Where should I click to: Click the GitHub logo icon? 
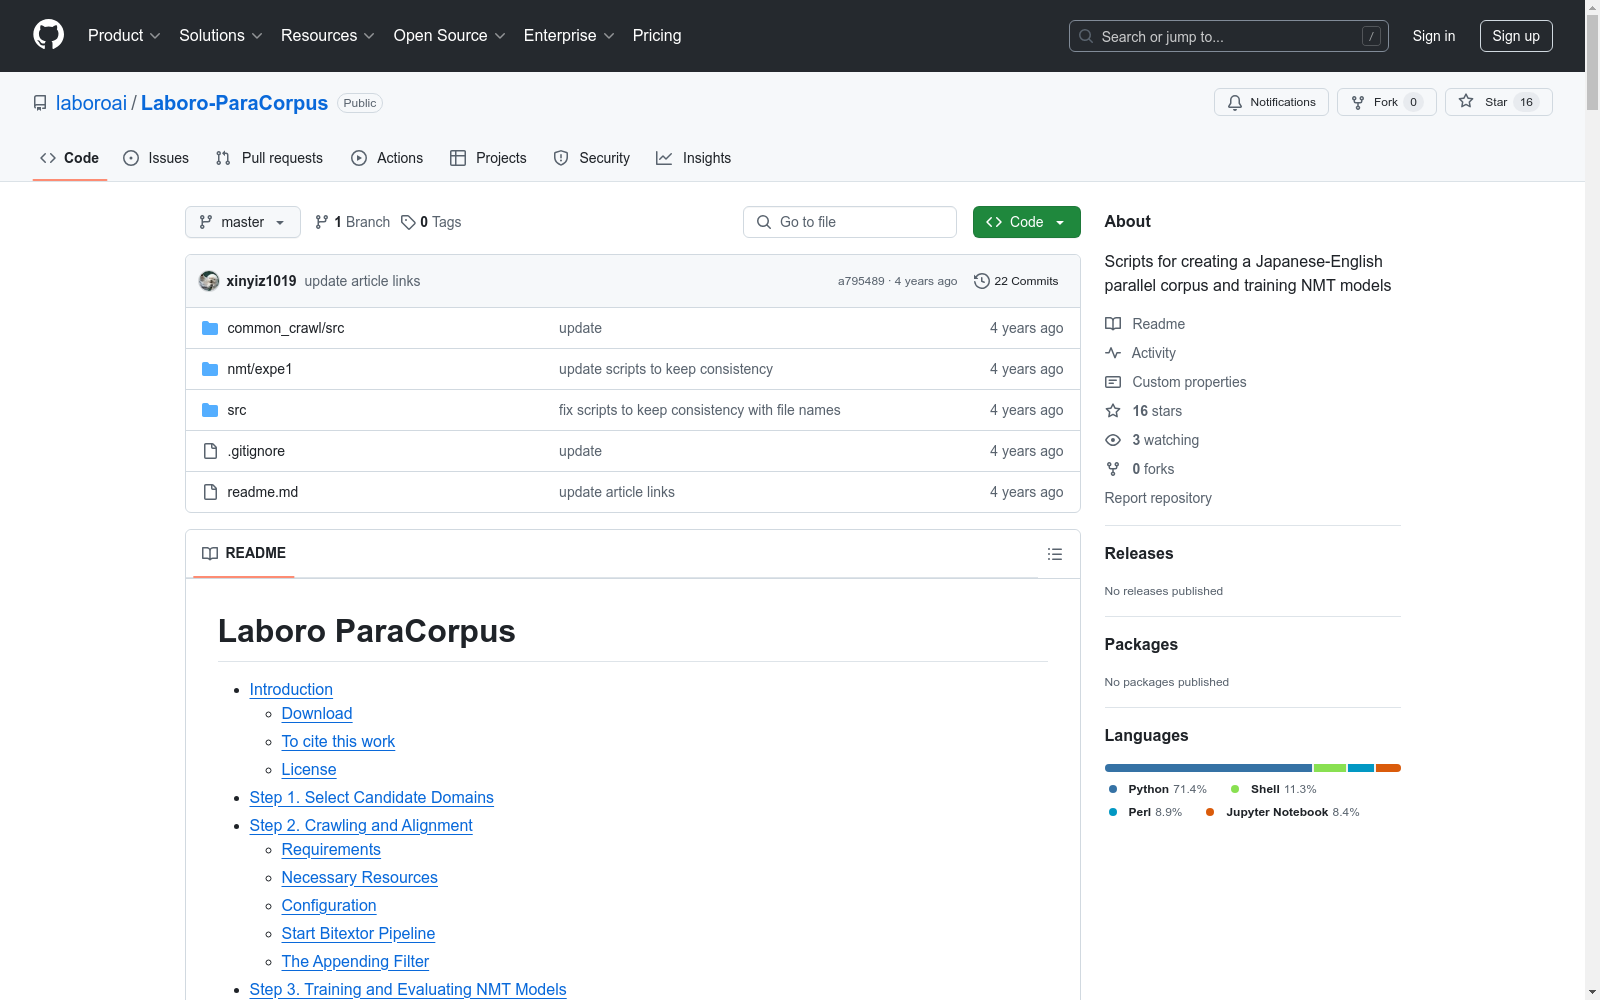pos(48,35)
